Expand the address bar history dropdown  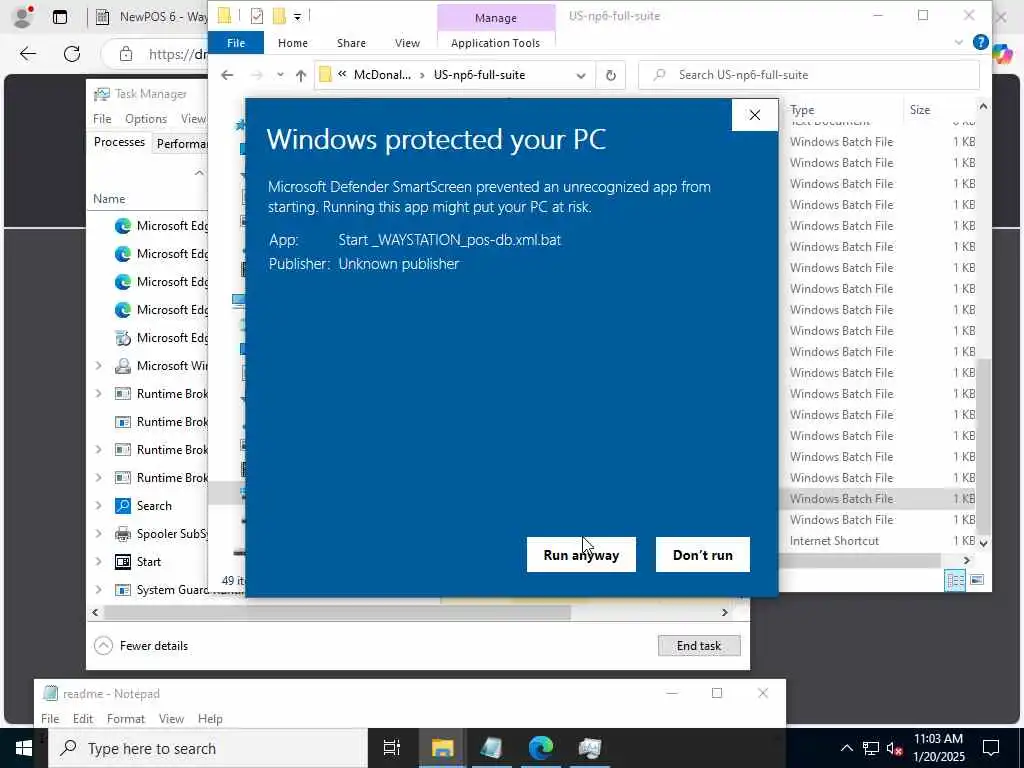[x=581, y=75]
